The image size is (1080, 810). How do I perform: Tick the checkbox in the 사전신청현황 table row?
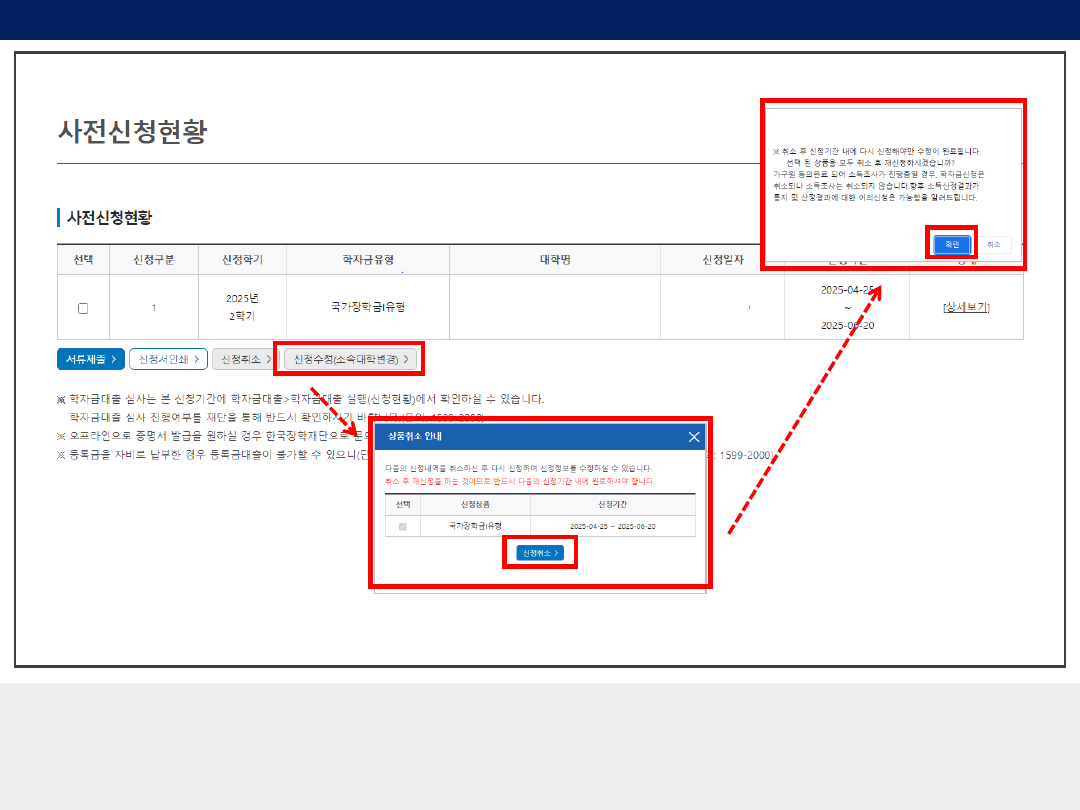[x=83, y=308]
